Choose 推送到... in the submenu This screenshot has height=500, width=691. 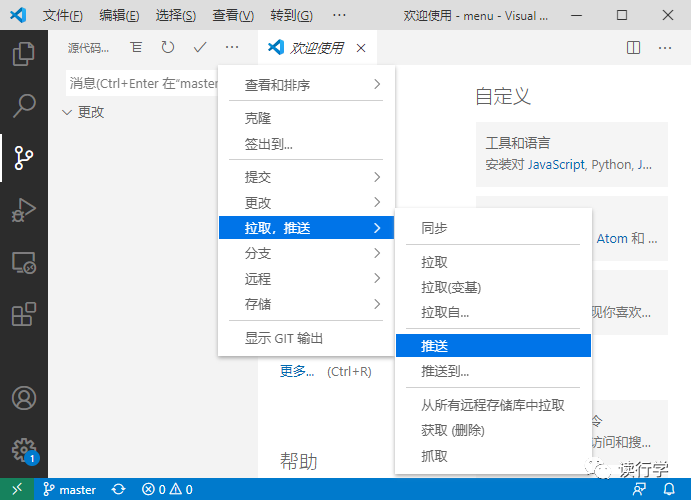[x=493, y=371]
